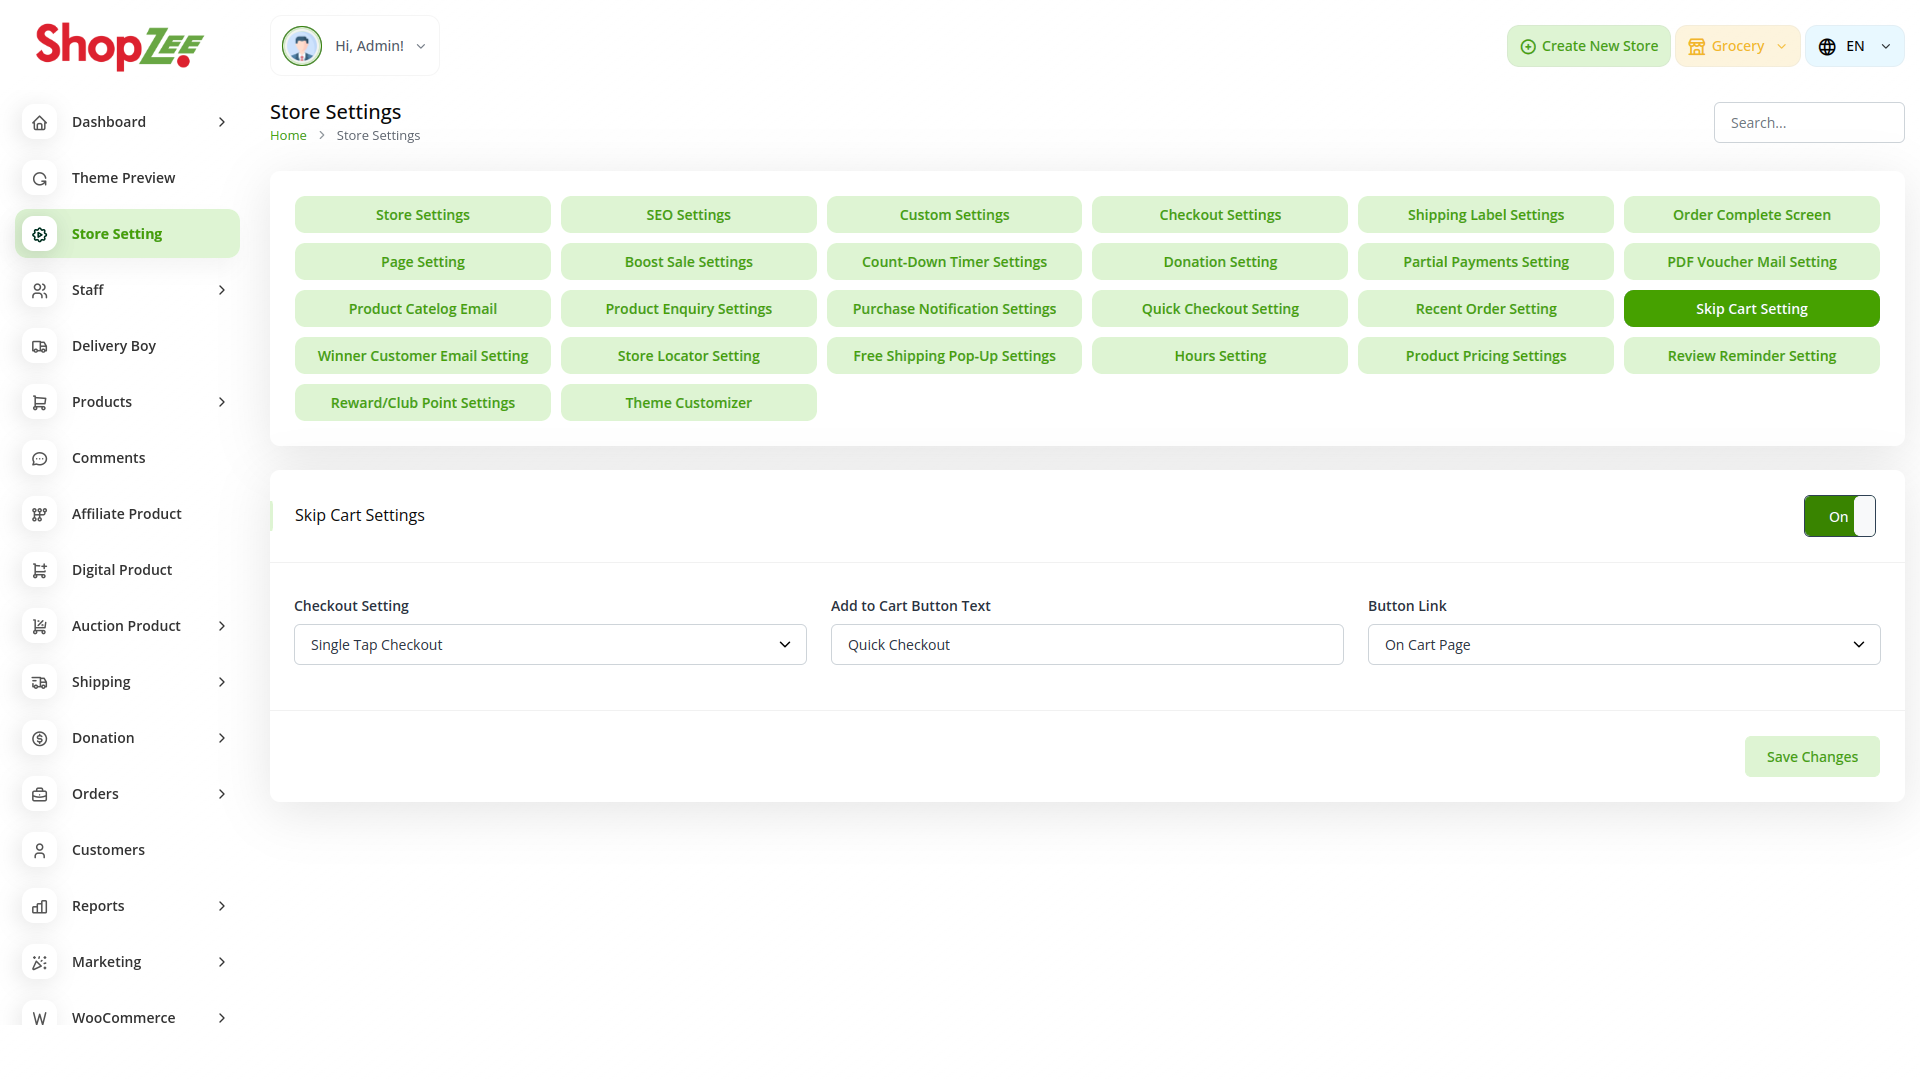Open the Theme Customizer tab

pyautogui.click(x=688, y=403)
